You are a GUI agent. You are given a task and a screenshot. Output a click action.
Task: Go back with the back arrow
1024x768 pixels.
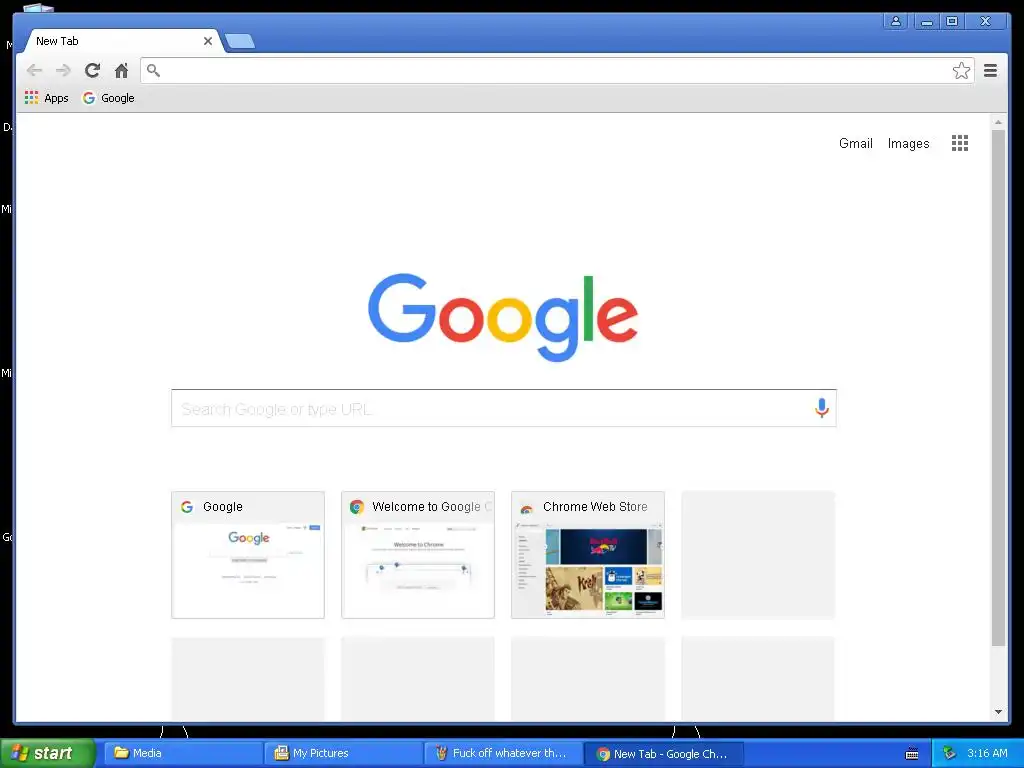[x=35, y=71]
